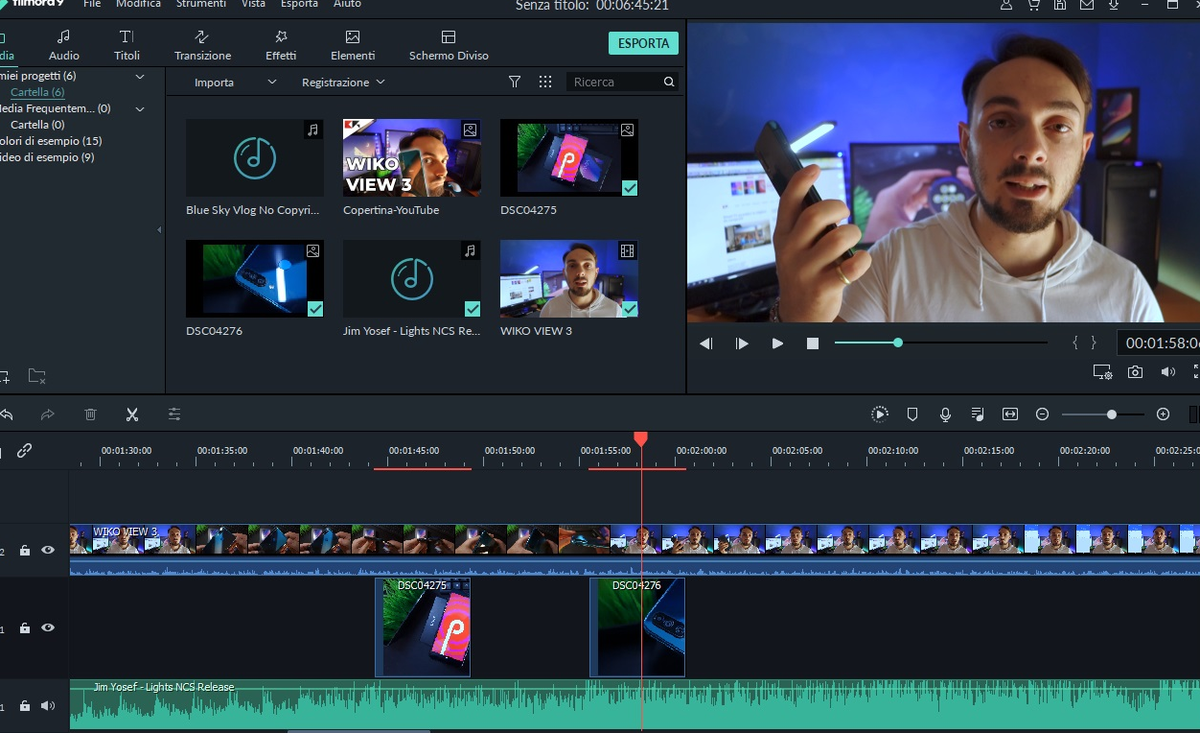Open the Modifica menu
The width and height of the screenshot is (1200, 733).
[x=138, y=4]
